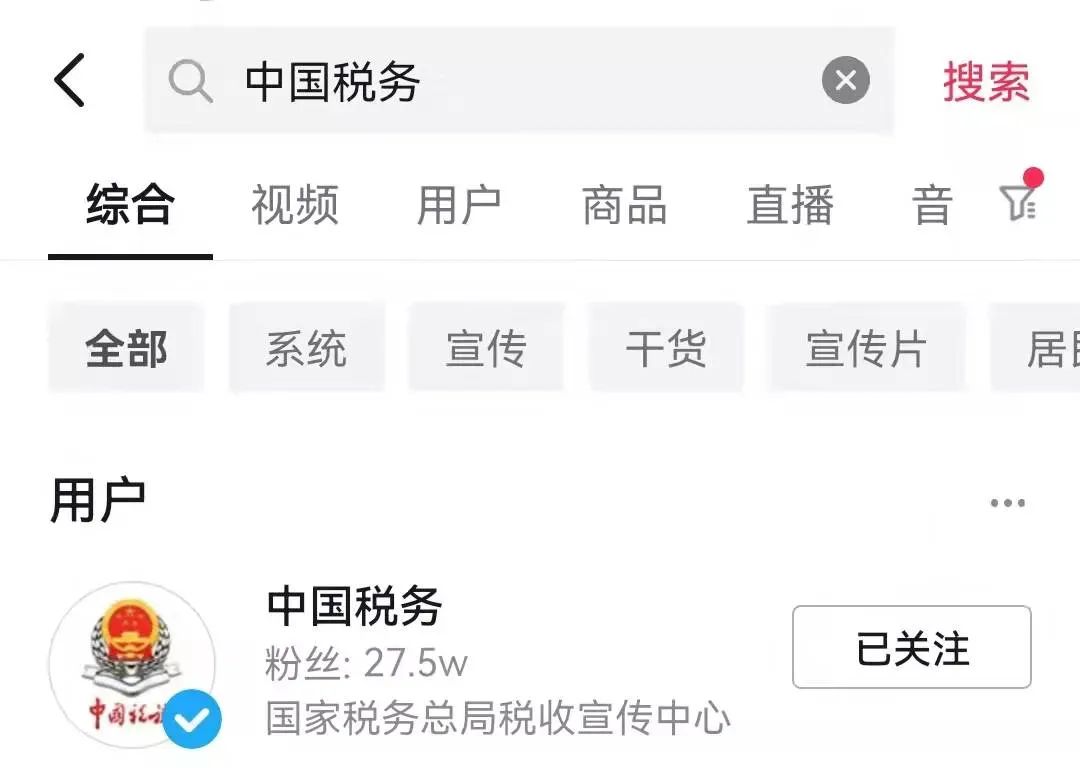The height and width of the screenshot is (768, 1080).
Task: Go back using the left arrow
Action: [70, 80]
